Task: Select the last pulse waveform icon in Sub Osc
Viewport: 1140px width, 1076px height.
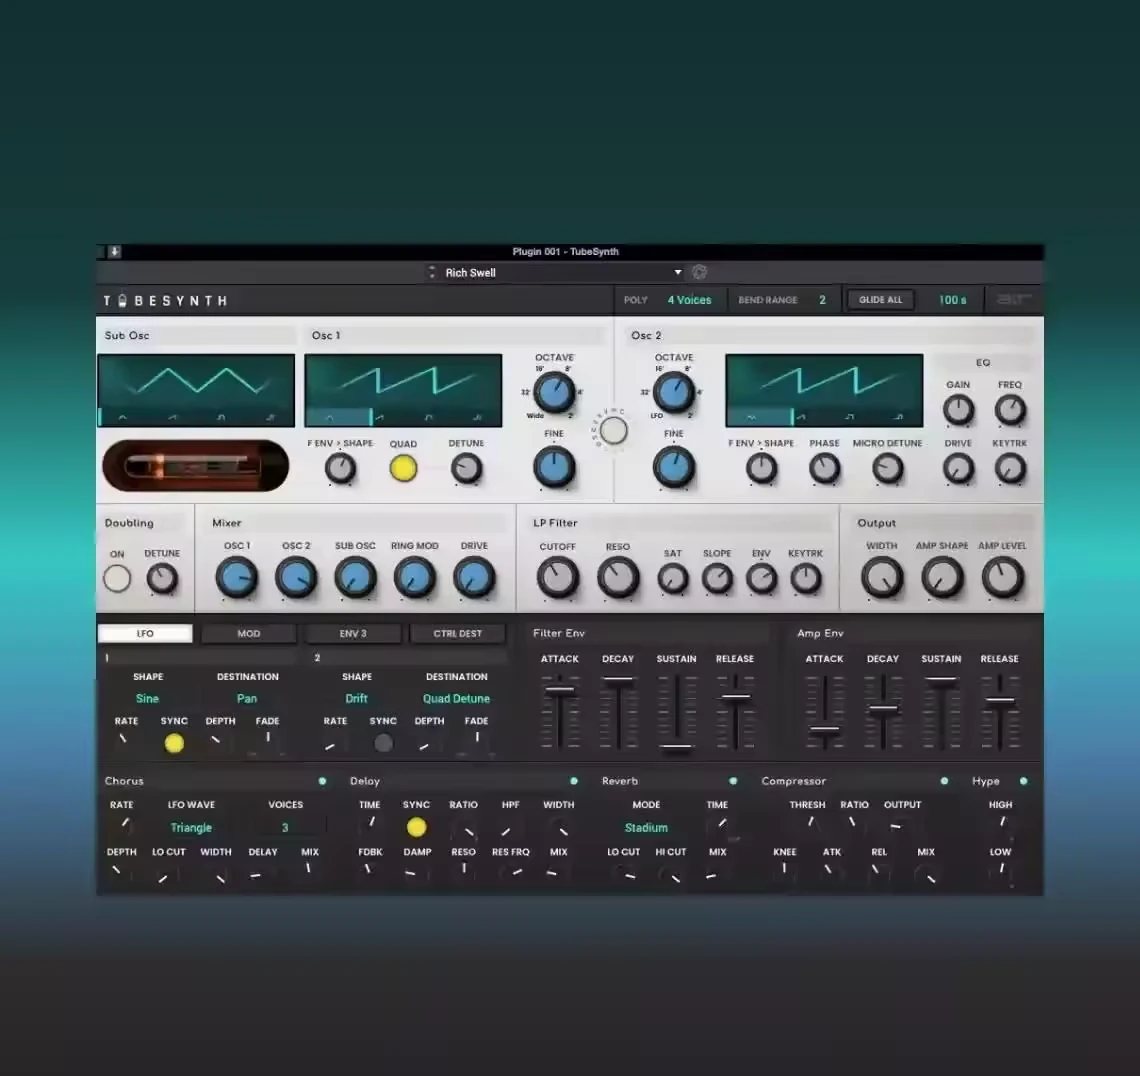Action: (270, 417)
